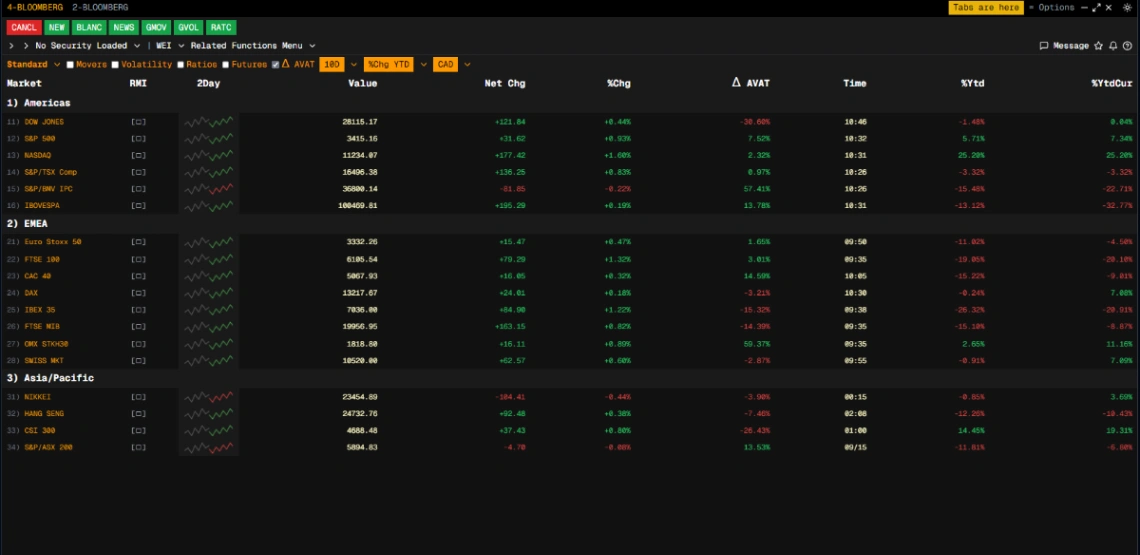Open the WEI function dropdown

[x=170, y=46]
